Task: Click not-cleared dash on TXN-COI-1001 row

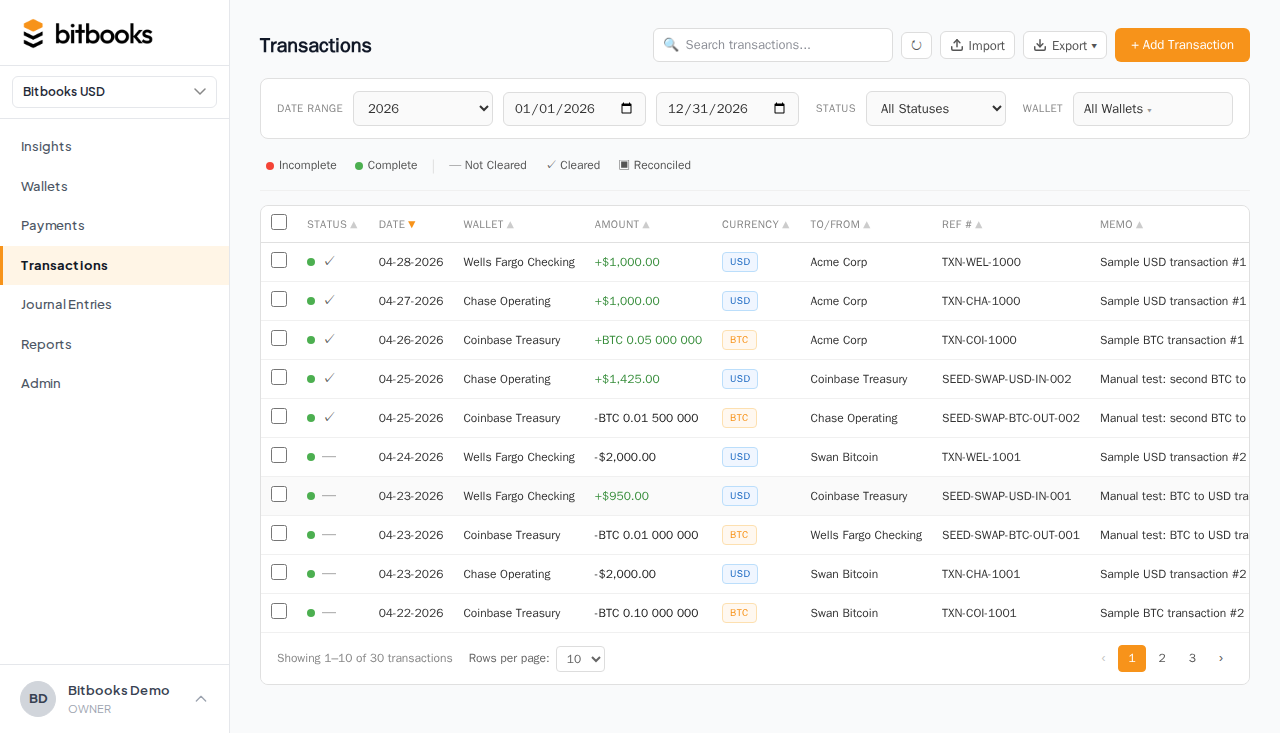Action: point(329,612)
